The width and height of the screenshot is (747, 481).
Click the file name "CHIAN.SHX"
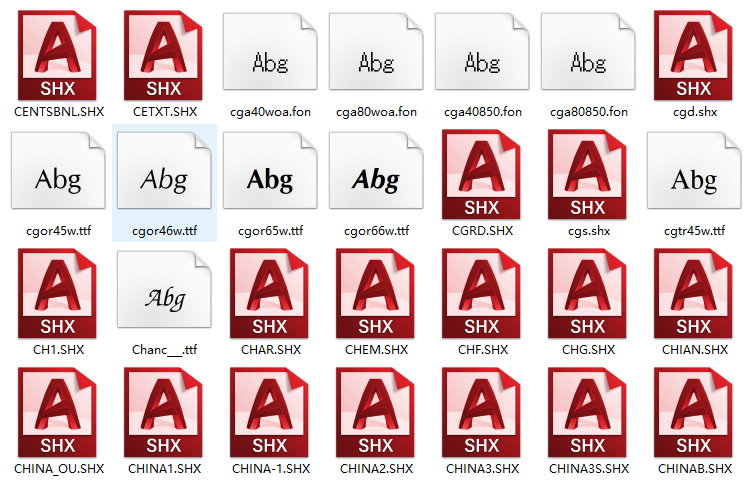point(695,350)
